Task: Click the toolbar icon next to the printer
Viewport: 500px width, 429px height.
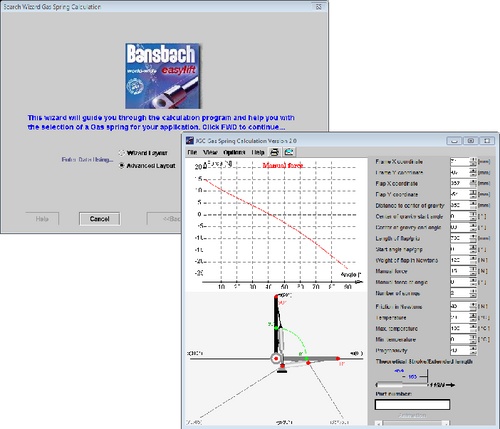Action: click(x=289, y=152)
